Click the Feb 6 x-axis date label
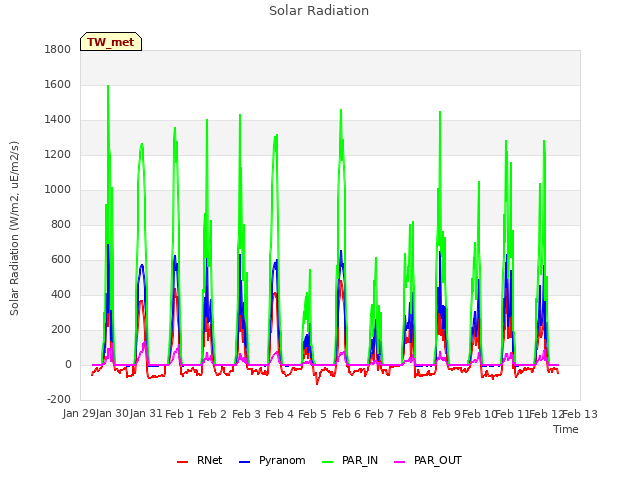The height and width of the screenshot is (480, 640). (346, 414)
